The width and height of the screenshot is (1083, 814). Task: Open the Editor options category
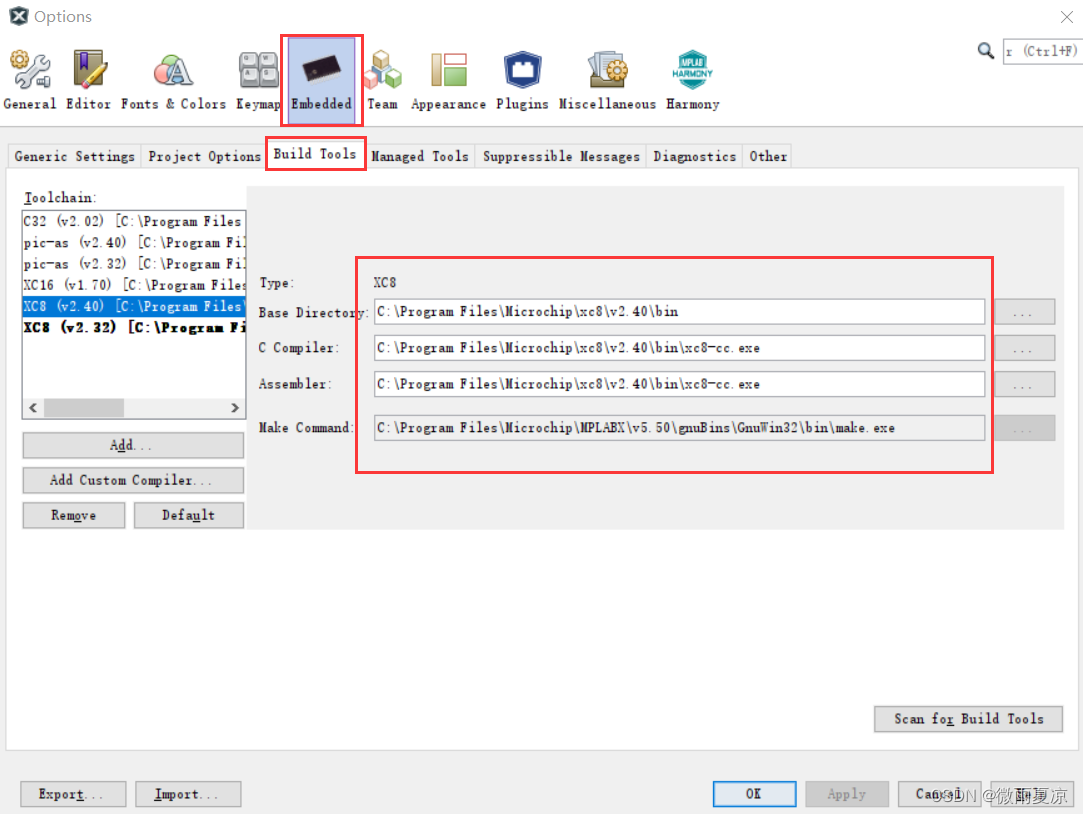coord(88,79)
